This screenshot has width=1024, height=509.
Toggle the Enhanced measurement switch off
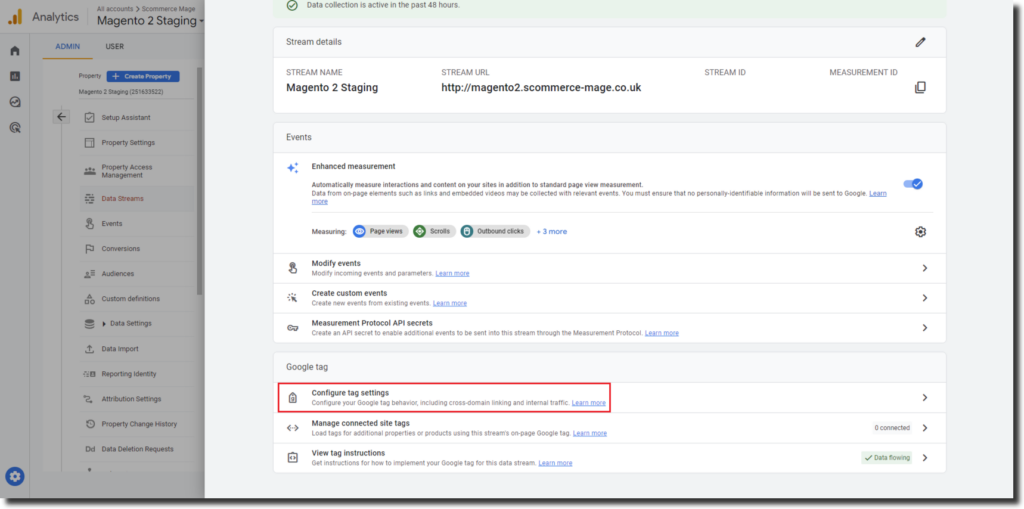[913, 184]
